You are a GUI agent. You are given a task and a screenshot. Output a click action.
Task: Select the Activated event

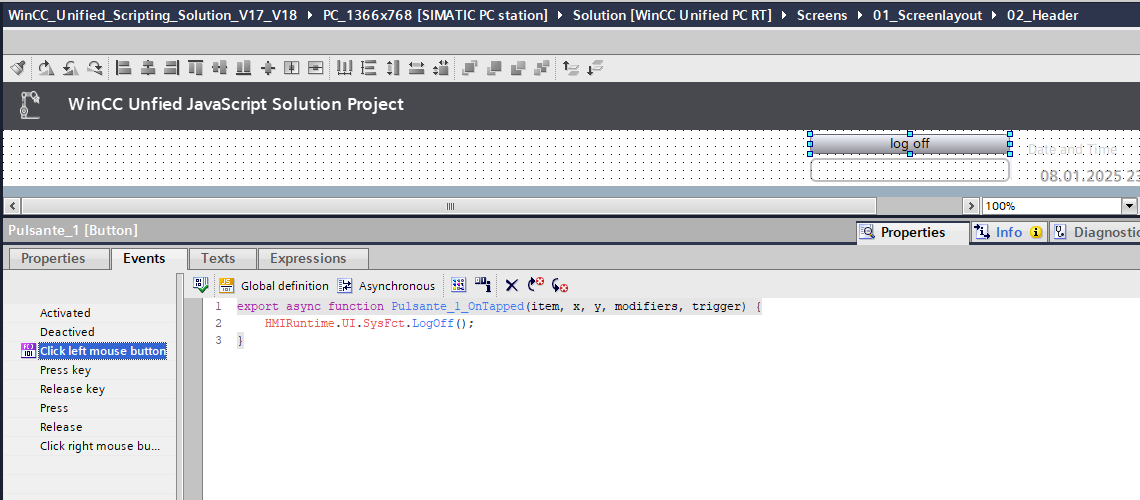point(65,313)
